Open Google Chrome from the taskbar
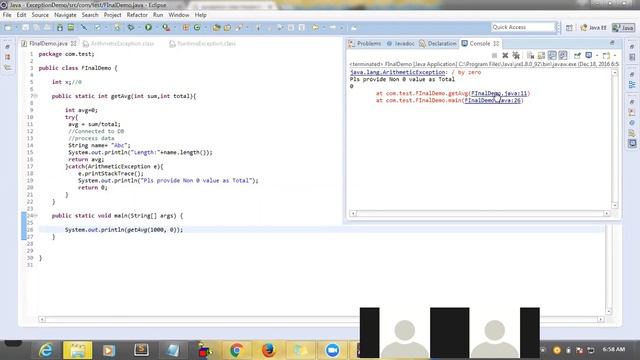The image size is (640, 360). click(x=236, y=350)
